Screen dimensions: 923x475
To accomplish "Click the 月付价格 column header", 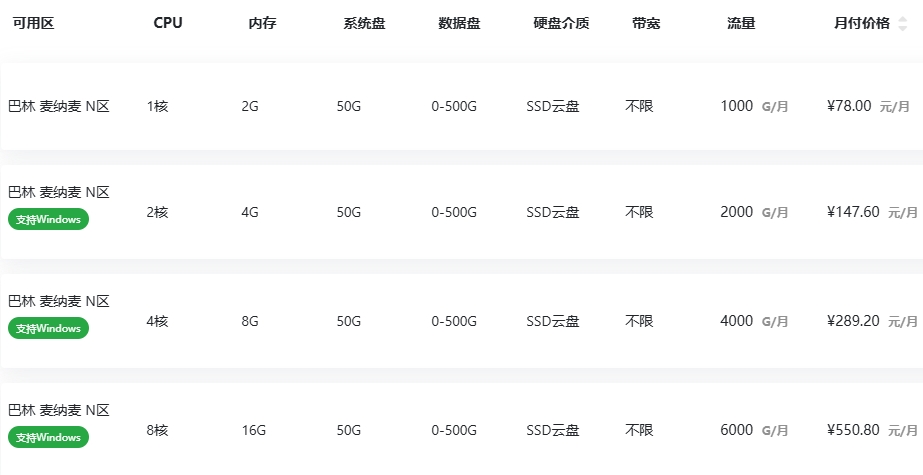I will pyautogui.click(x=862, y=24).
